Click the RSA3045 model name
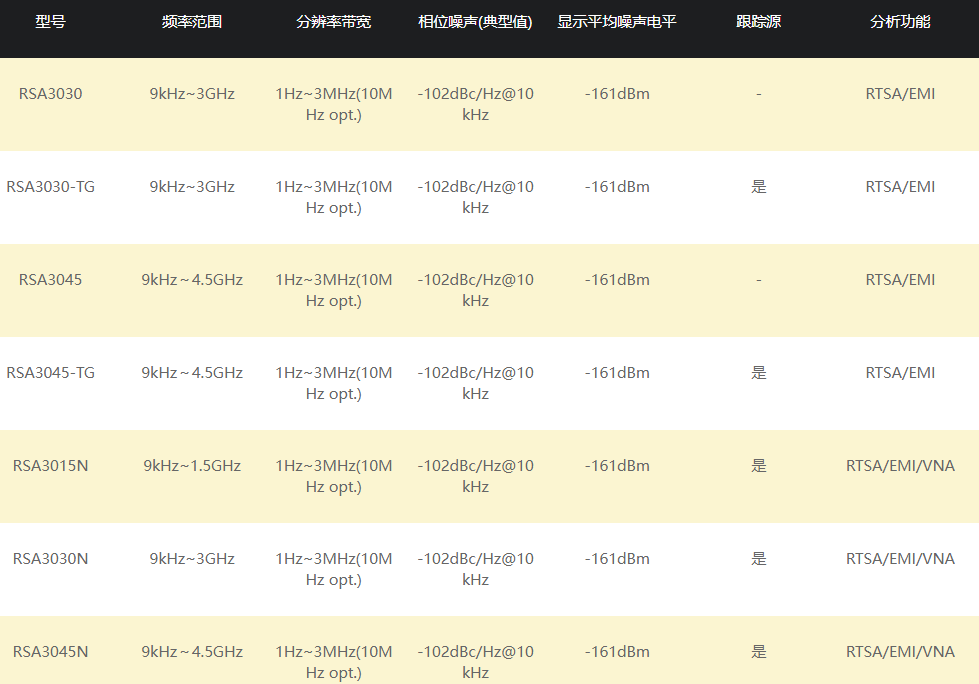The height and width of the screenshot is (684, 979). (x=50, y=280)
